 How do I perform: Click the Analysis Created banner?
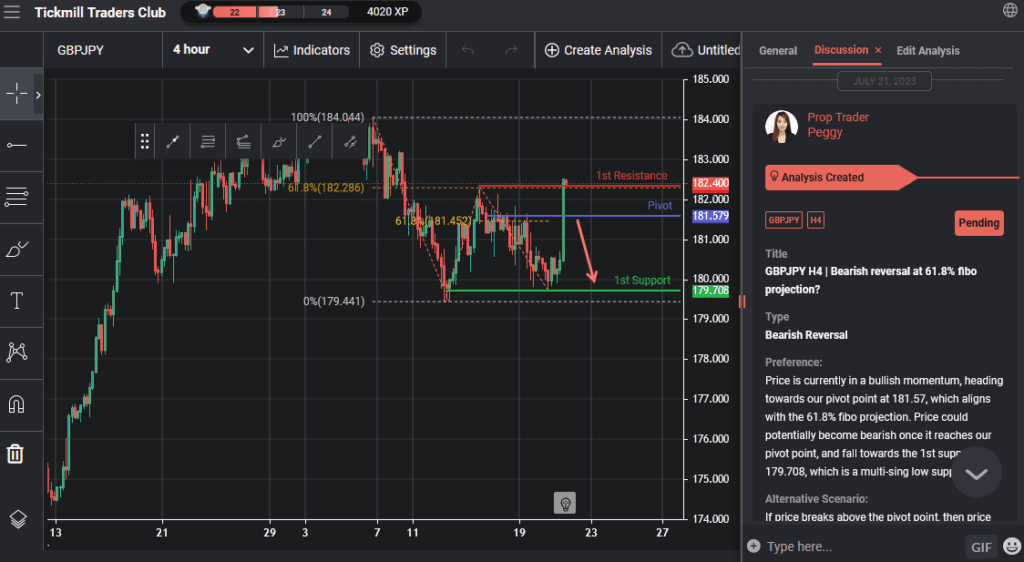tap(840, 177)
